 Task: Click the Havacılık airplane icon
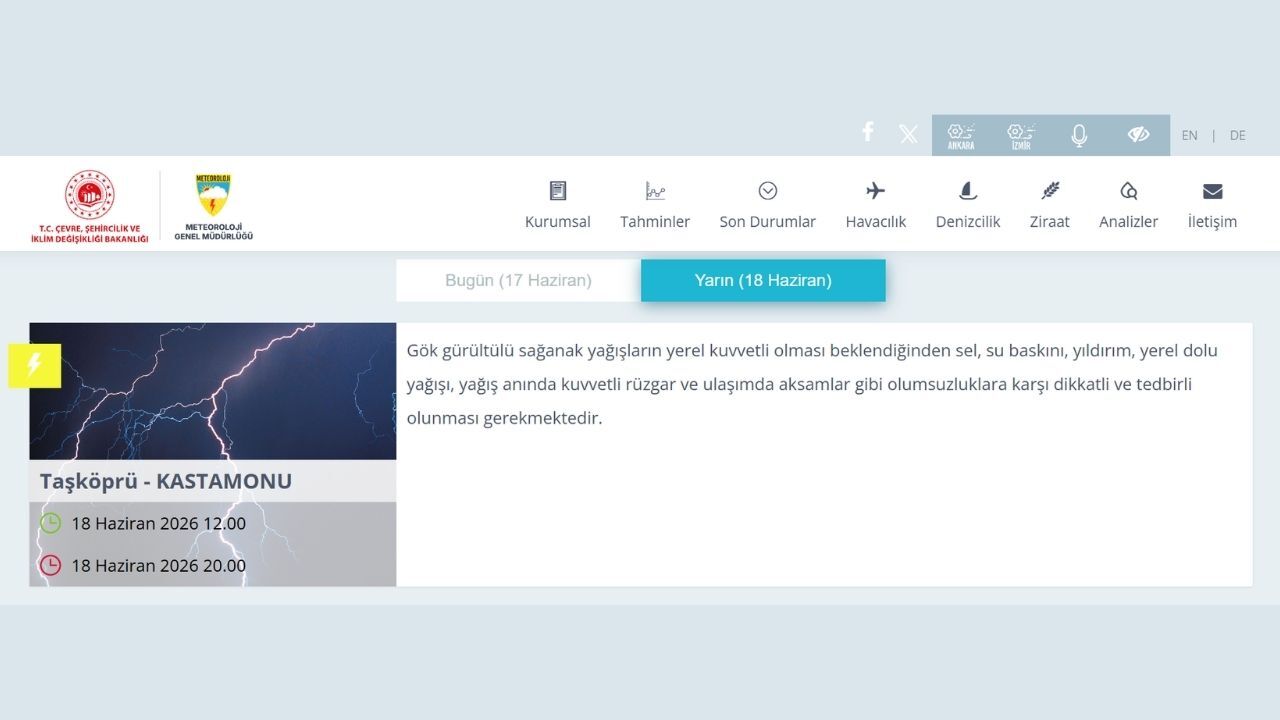(x=876, y=191)
